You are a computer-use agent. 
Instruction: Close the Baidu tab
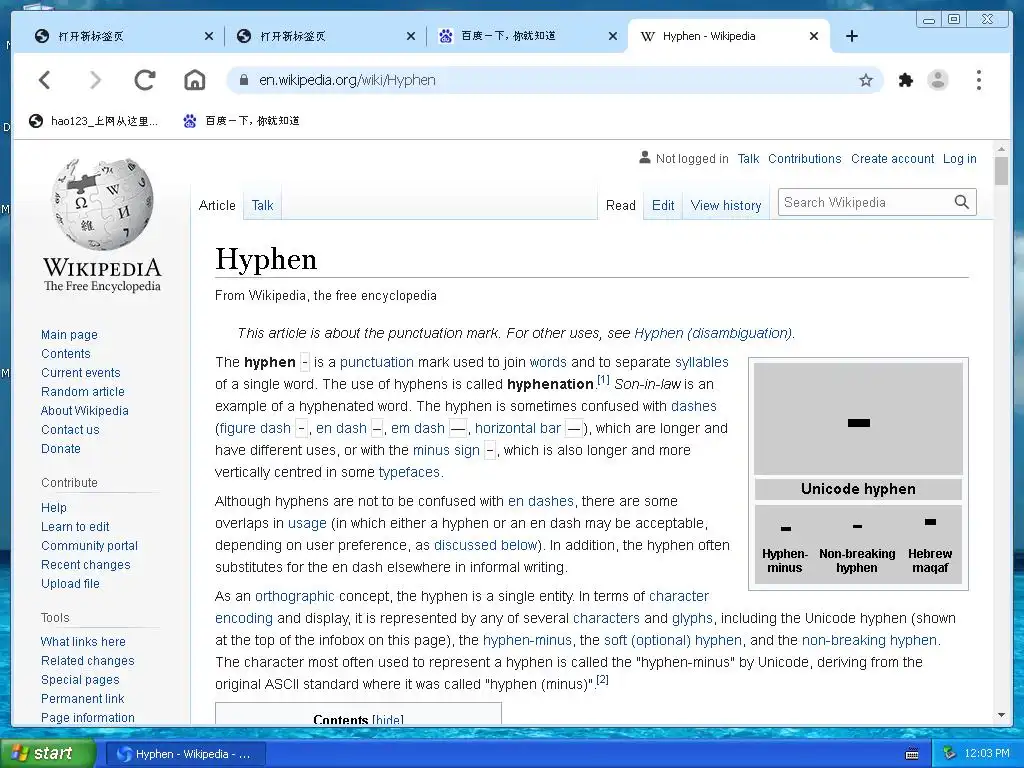(613, 36)
